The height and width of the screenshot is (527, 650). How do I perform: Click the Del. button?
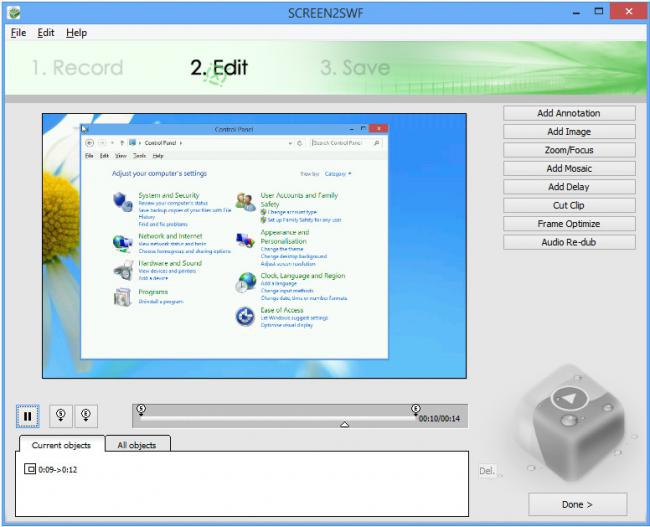click(x=488, y=471)
